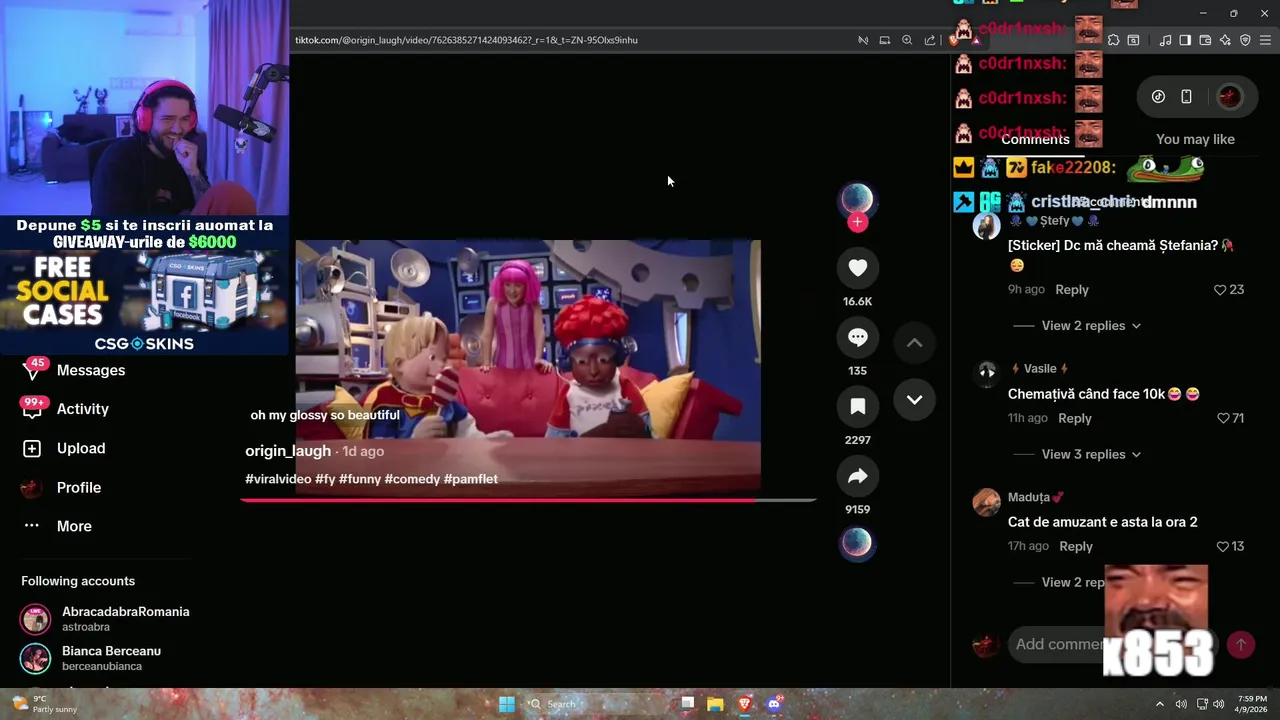Bookmark the video with the favorites icon
1280x720 pixels.
(x=857, y=406)
